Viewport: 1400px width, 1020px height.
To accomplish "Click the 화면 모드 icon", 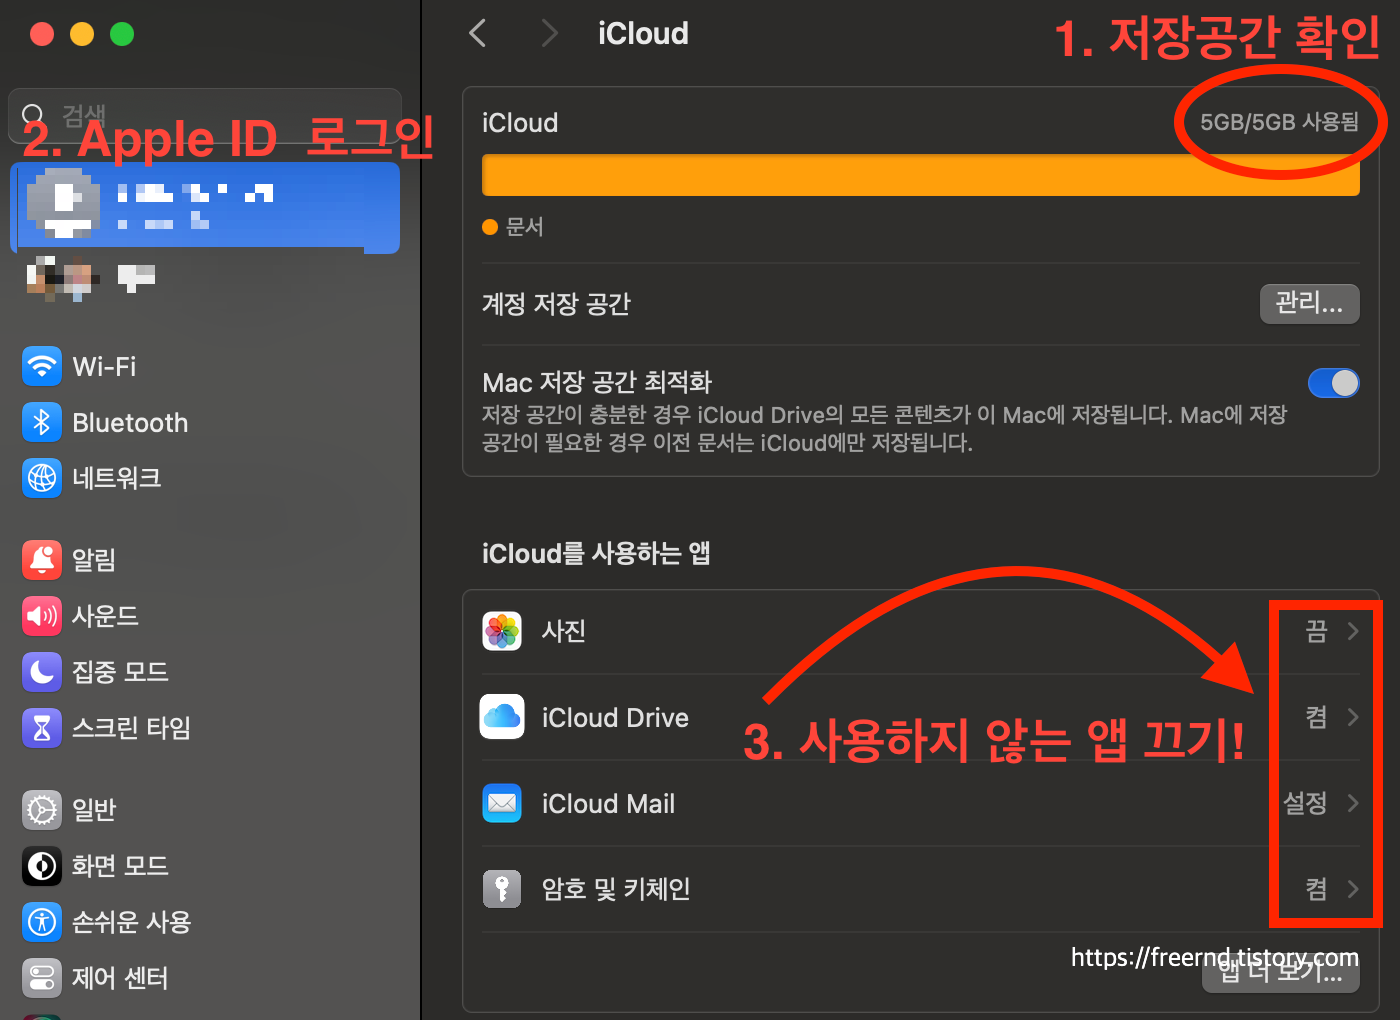I will tap(42, 866).
